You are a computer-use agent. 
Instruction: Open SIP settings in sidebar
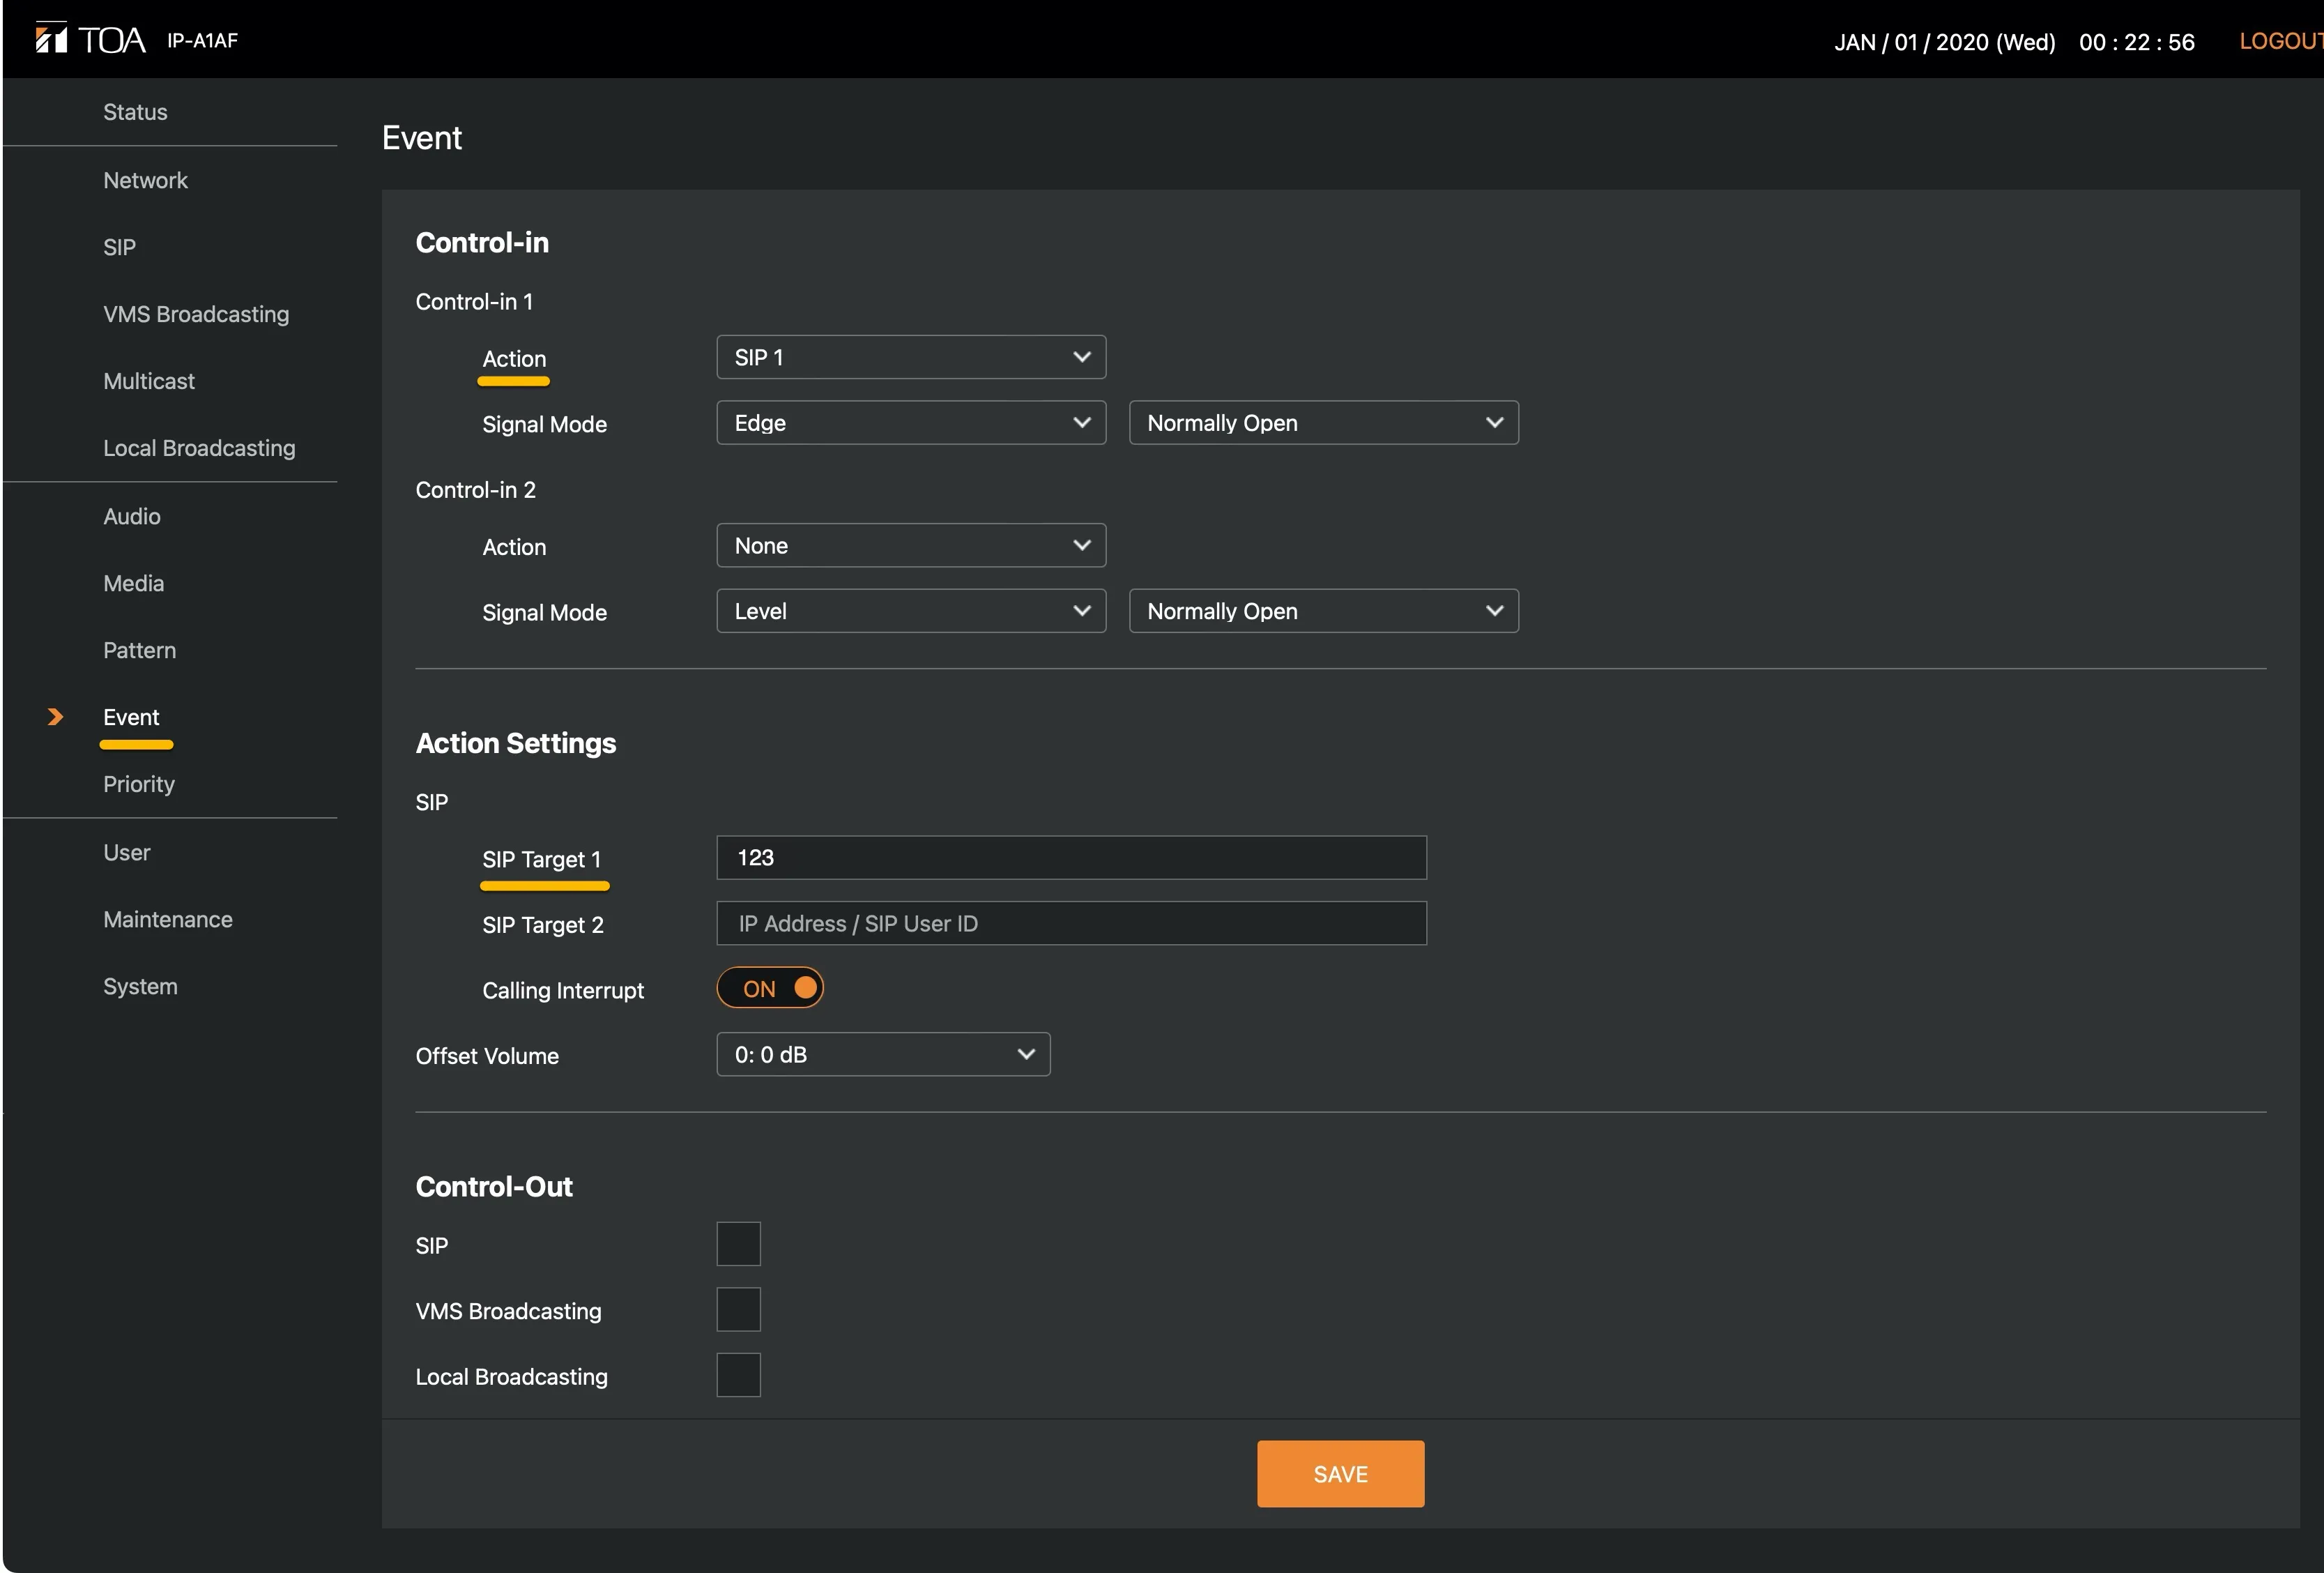point(119,247)
